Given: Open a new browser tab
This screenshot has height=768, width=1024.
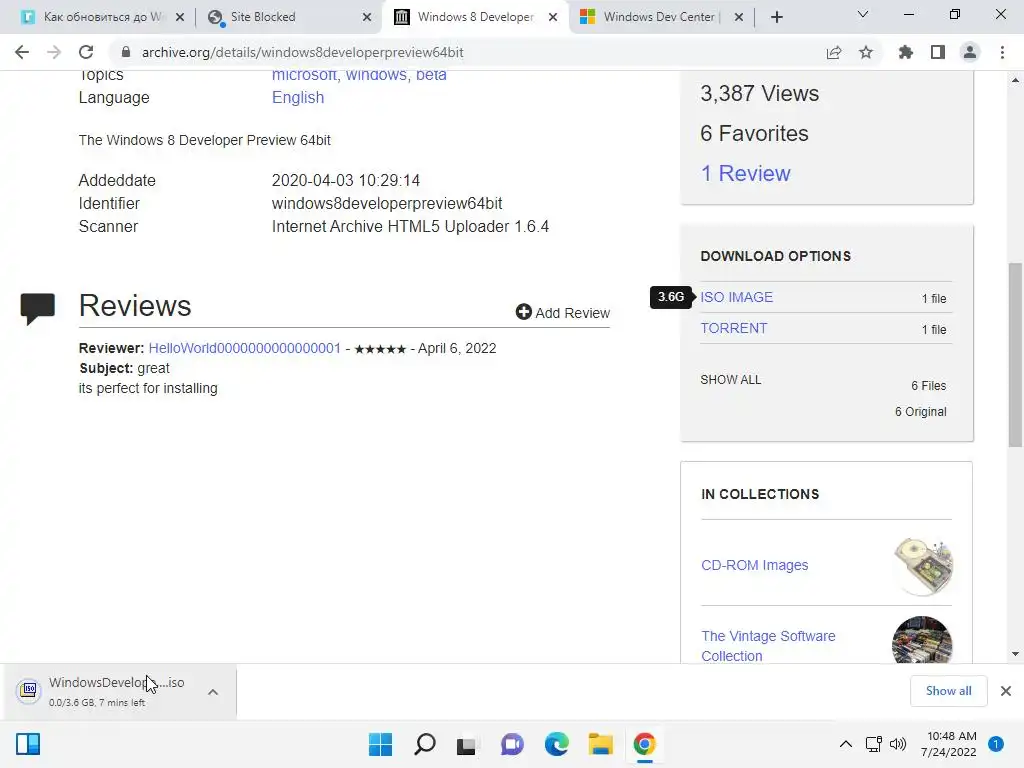Looking at the screenshot, I should click(x=776, y=17).
